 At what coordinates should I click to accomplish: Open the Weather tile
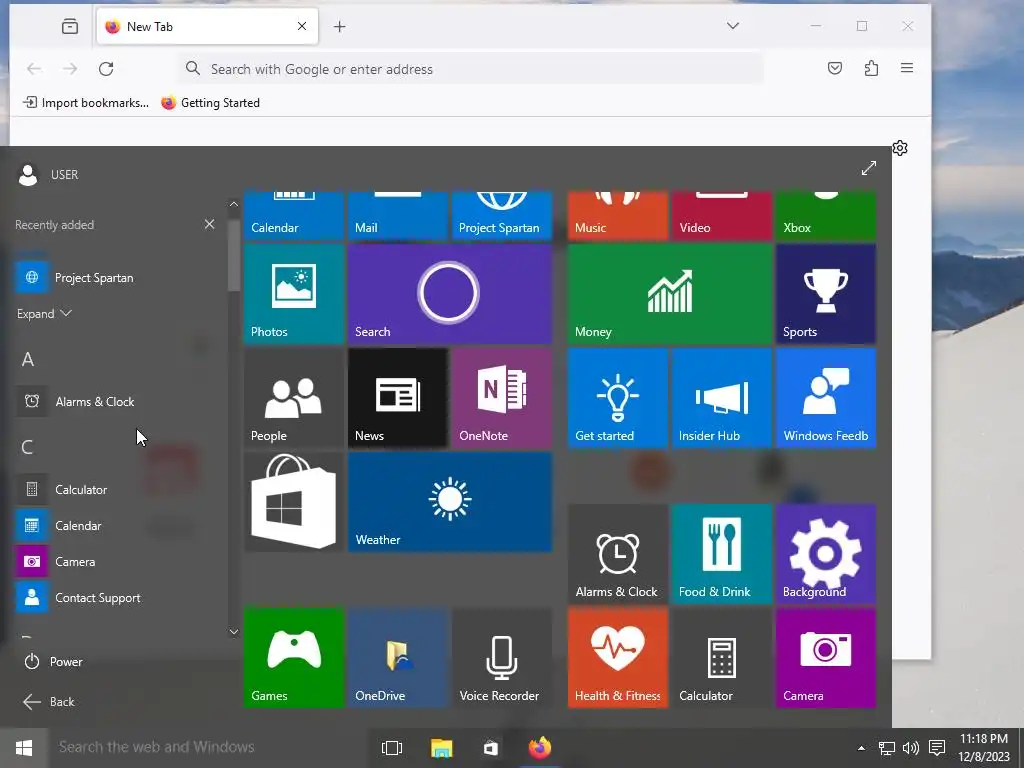449,502
